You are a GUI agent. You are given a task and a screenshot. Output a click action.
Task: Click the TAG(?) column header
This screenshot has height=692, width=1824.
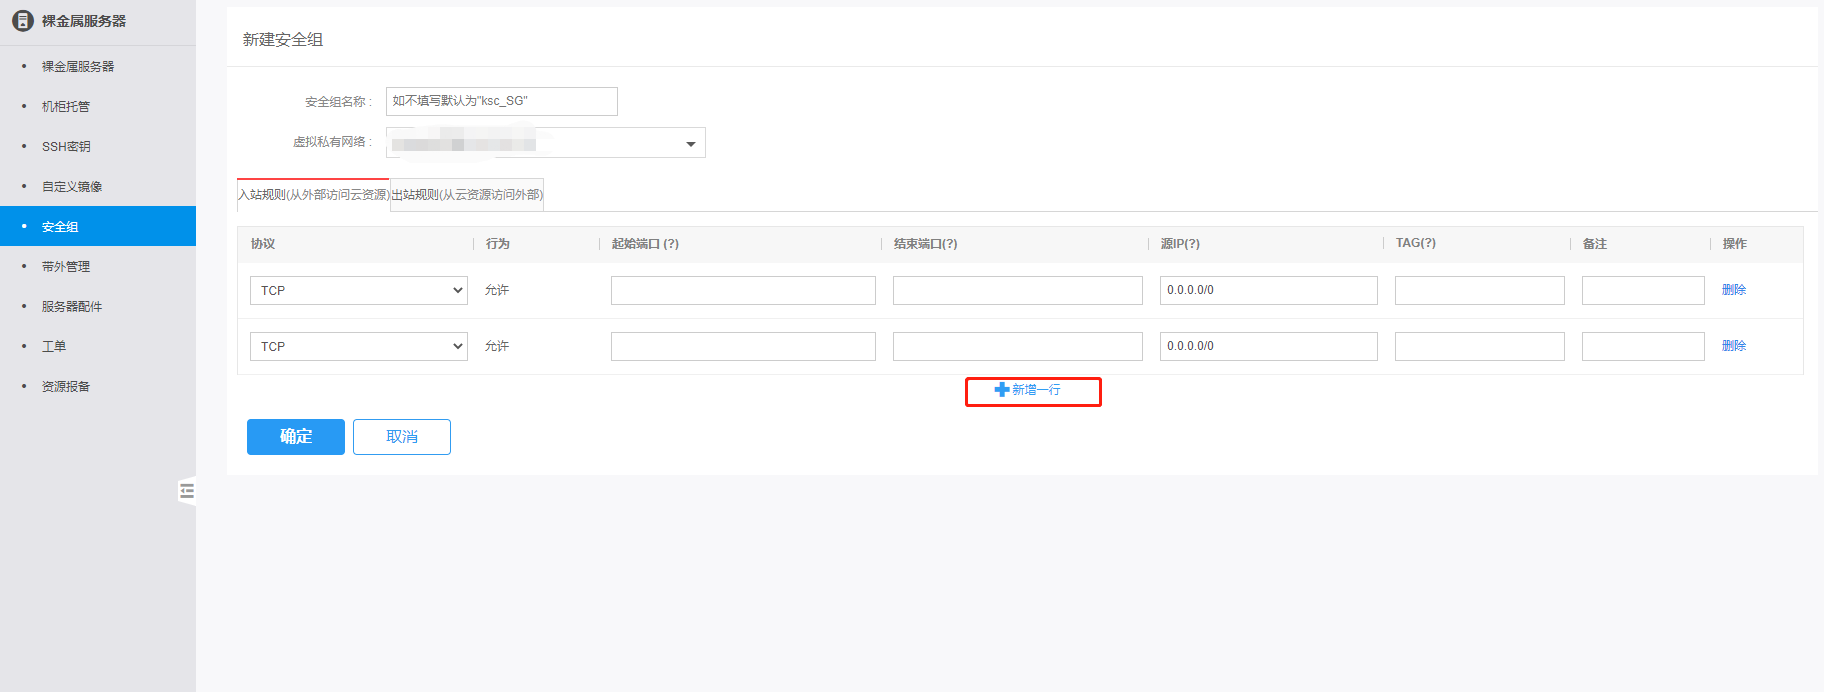[x=1416, y=243]
